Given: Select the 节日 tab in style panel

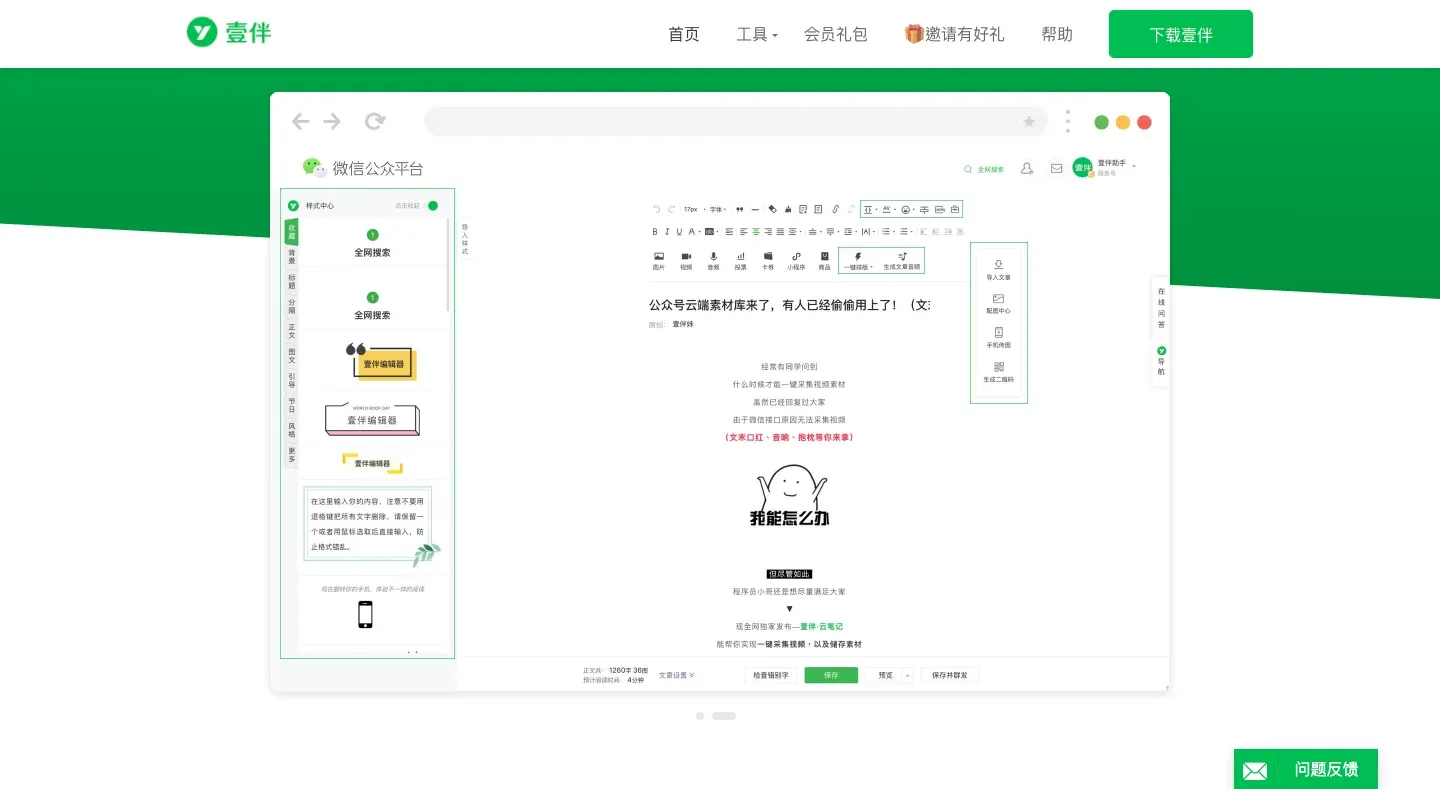Looking at the screenshot, I should [x=292, y=405].
